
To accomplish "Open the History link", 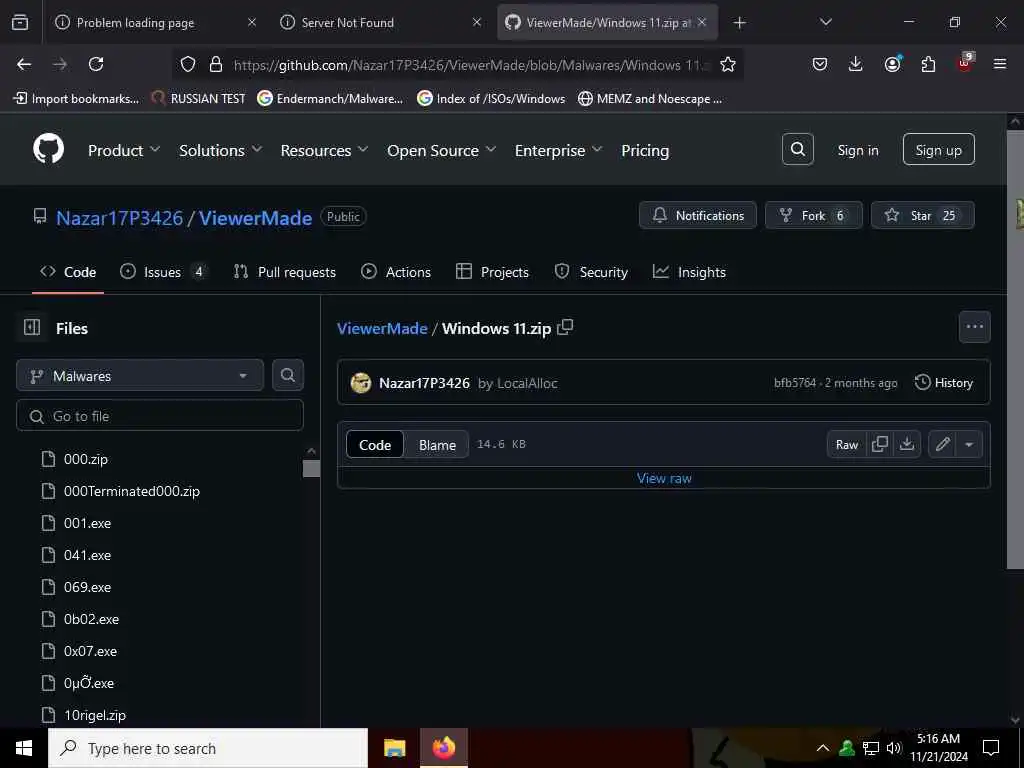I will [x=944, y=383].
